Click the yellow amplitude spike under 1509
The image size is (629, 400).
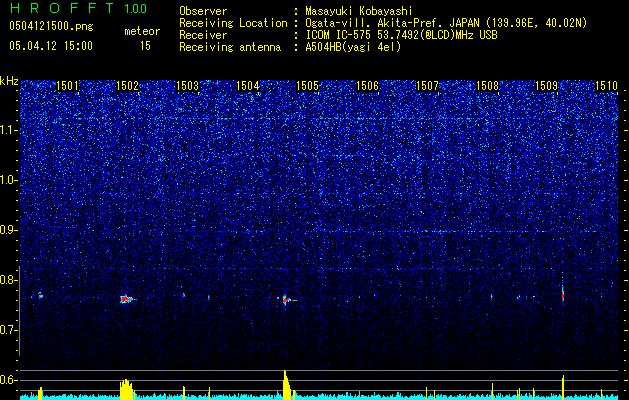point(563,387)
